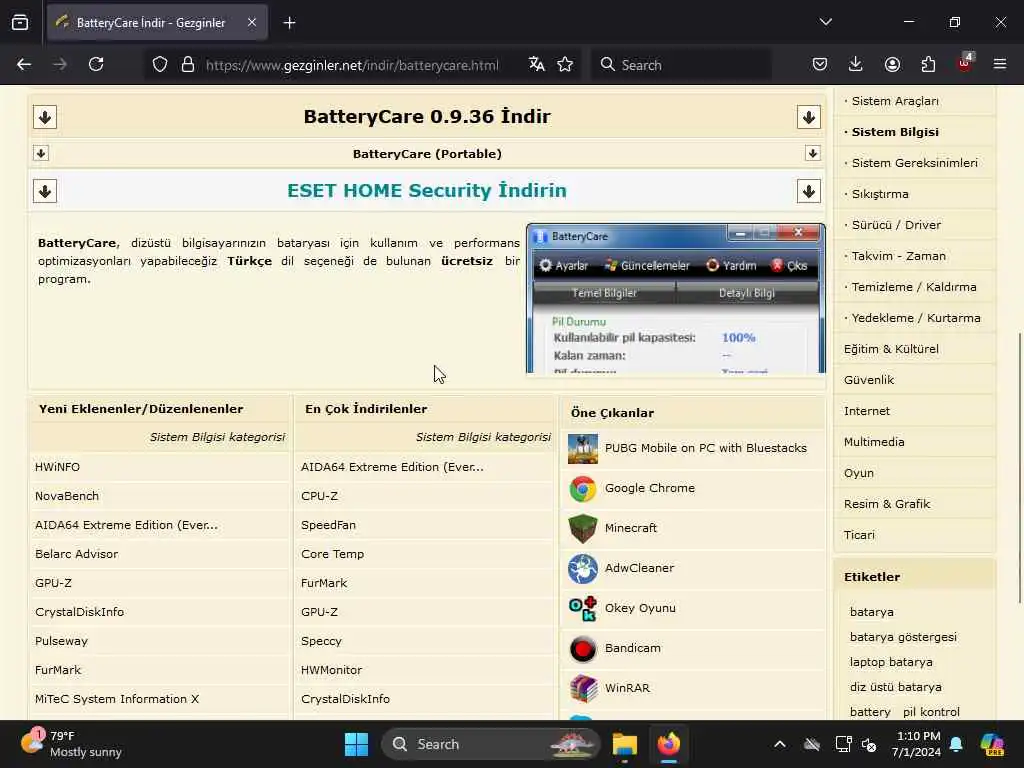1024x768 pixels.
Task: Open Yedekleme / Kurtarma category
Action: [x=916, y=318]
